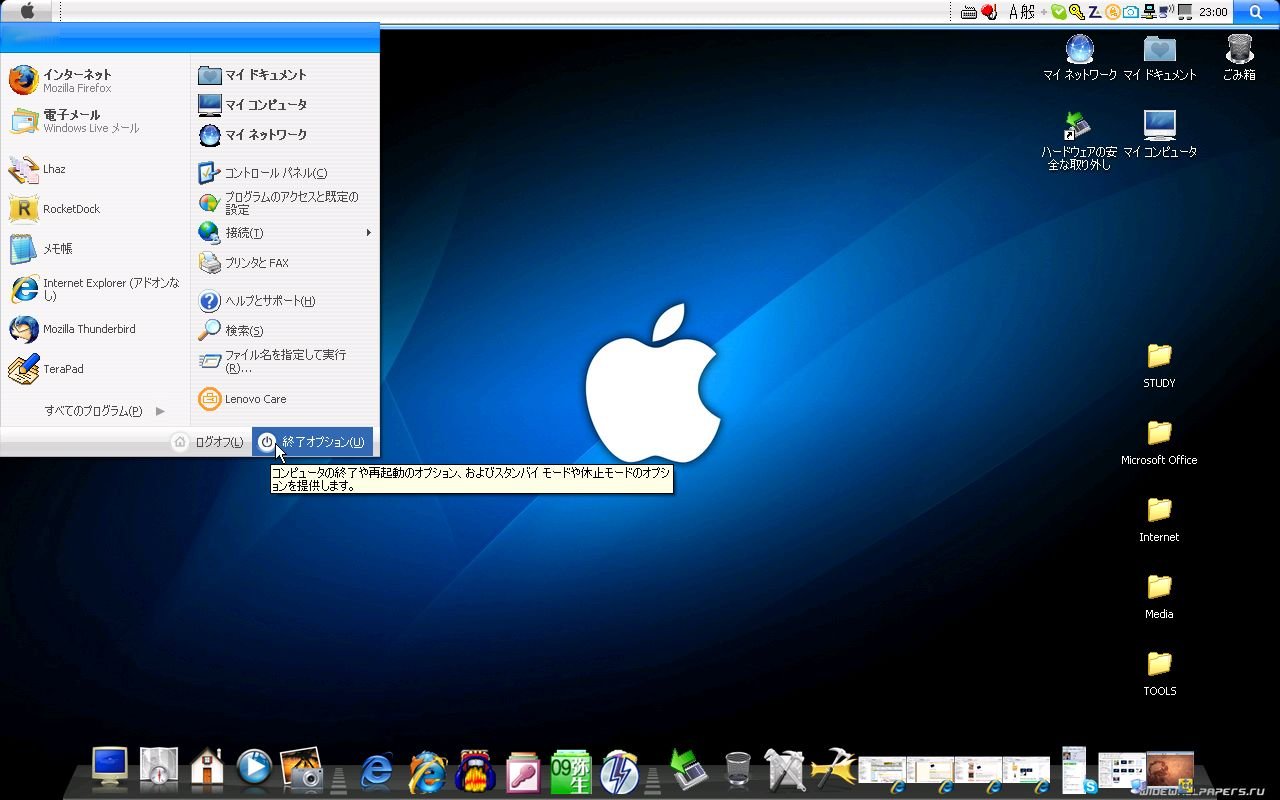Screen dimensions: 1280x800
Task: Click the house icon in the dock
Action: pyautogui.click(x=207, y=769)
